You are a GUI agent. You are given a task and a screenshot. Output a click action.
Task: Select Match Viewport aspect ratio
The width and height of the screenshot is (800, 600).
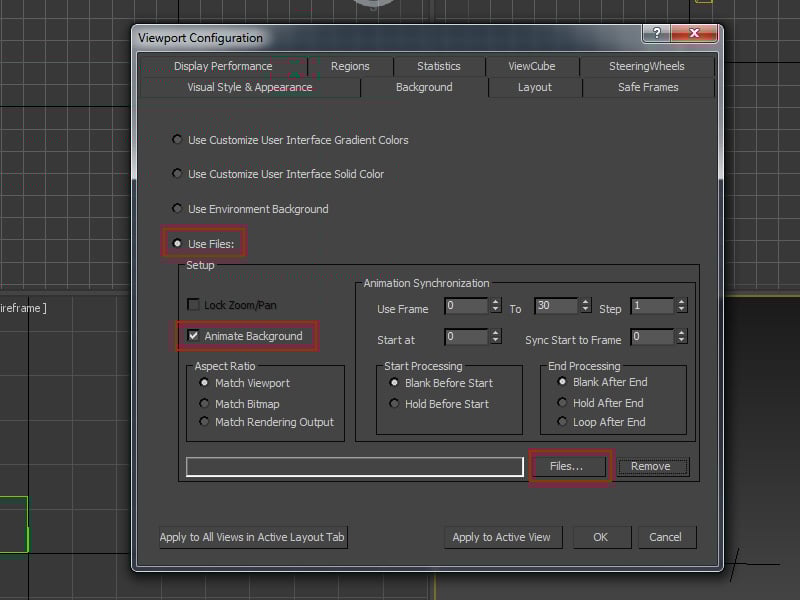(x=204, y=382)
